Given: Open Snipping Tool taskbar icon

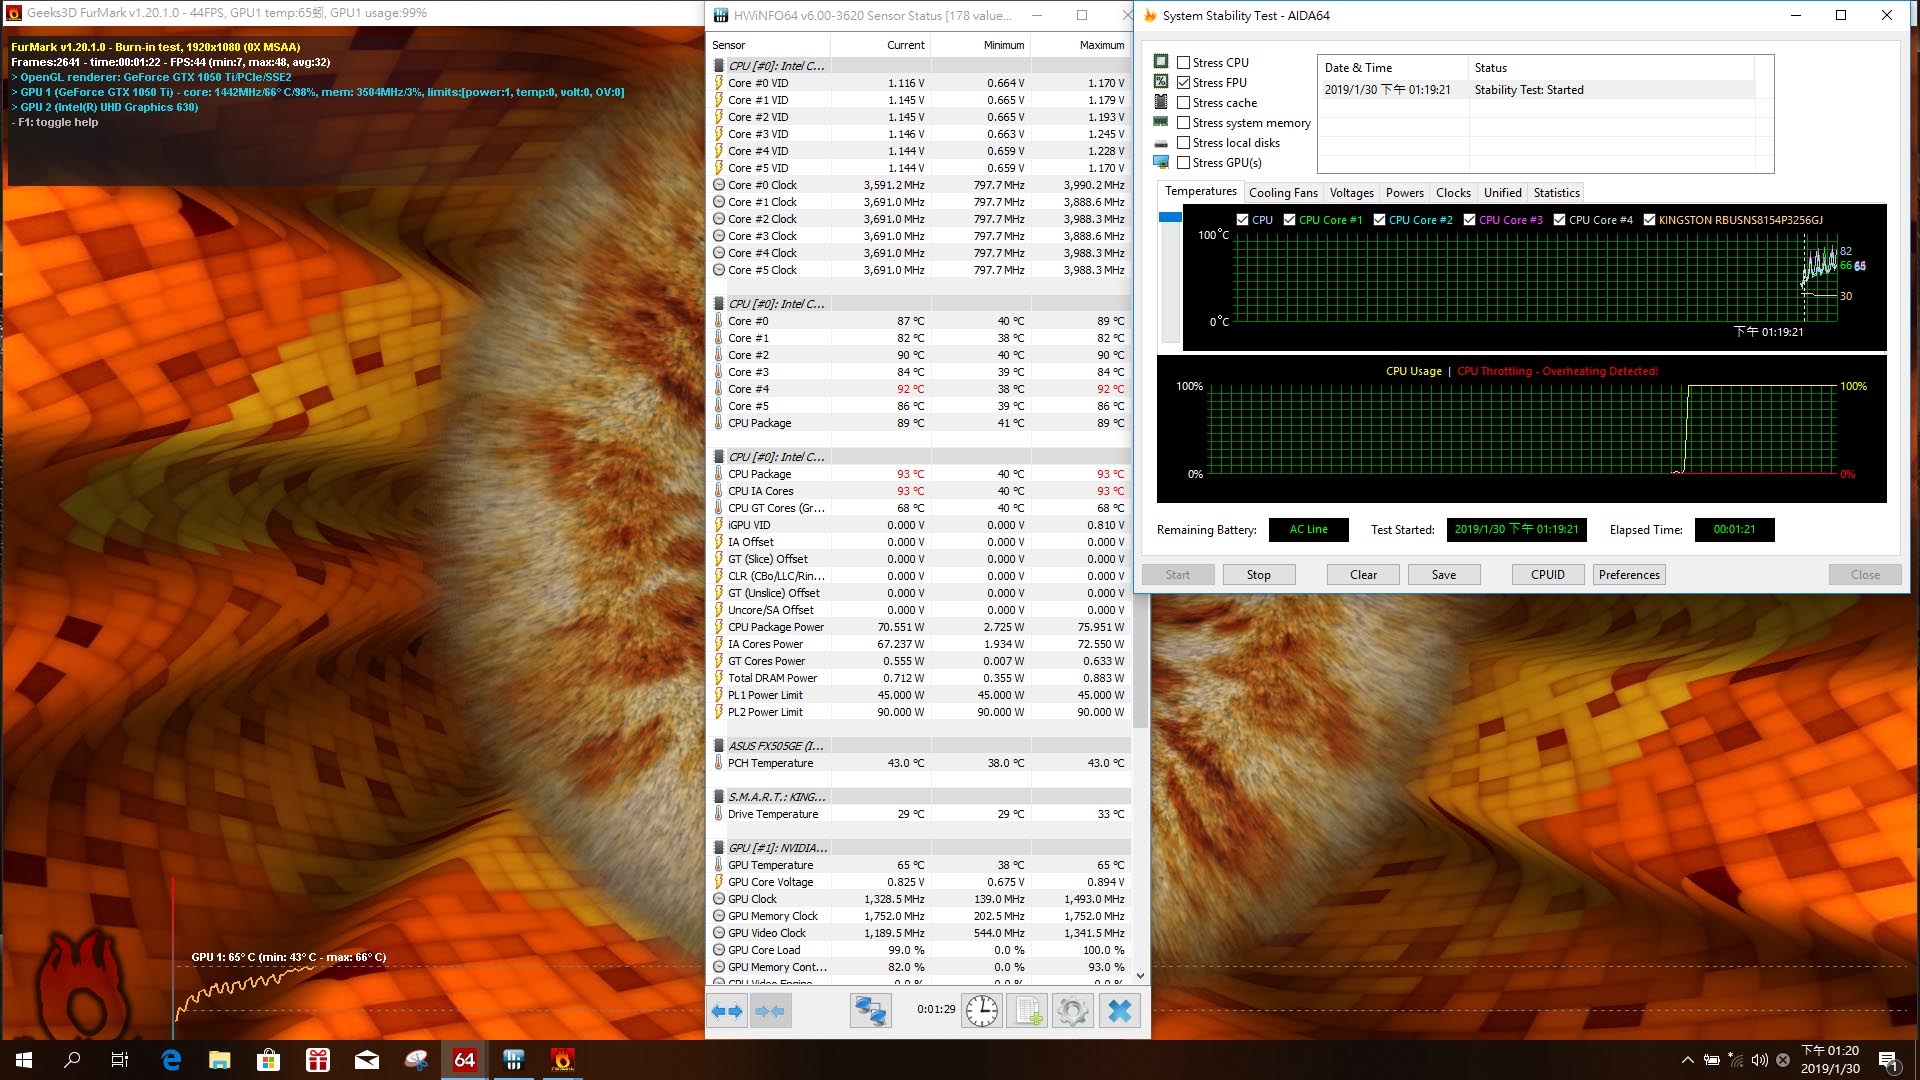Looking at the screenshot, I should tap(416, 1060).
